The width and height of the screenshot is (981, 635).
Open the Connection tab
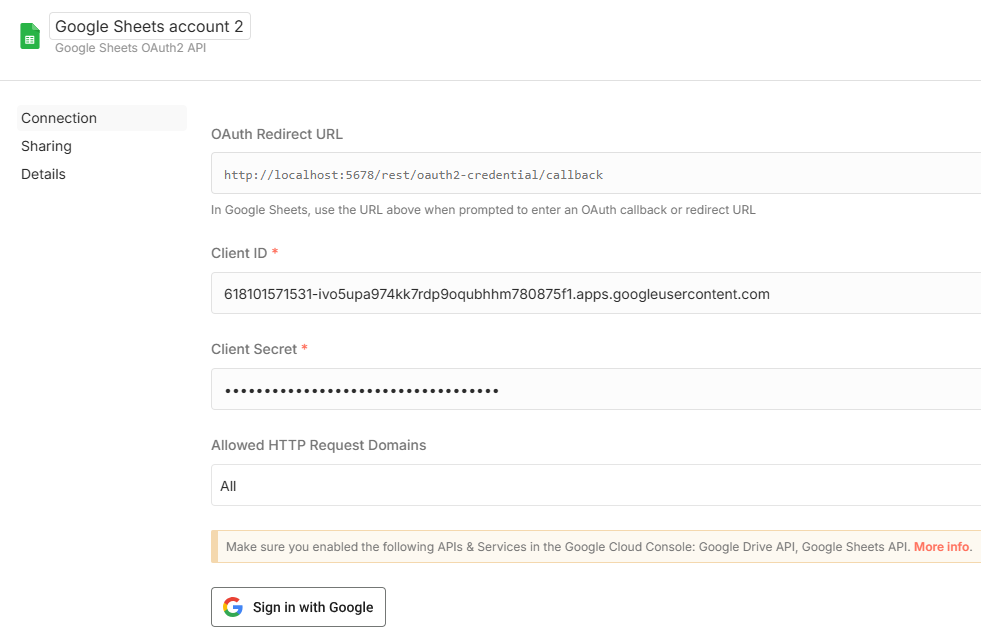[x=59, y=118]
